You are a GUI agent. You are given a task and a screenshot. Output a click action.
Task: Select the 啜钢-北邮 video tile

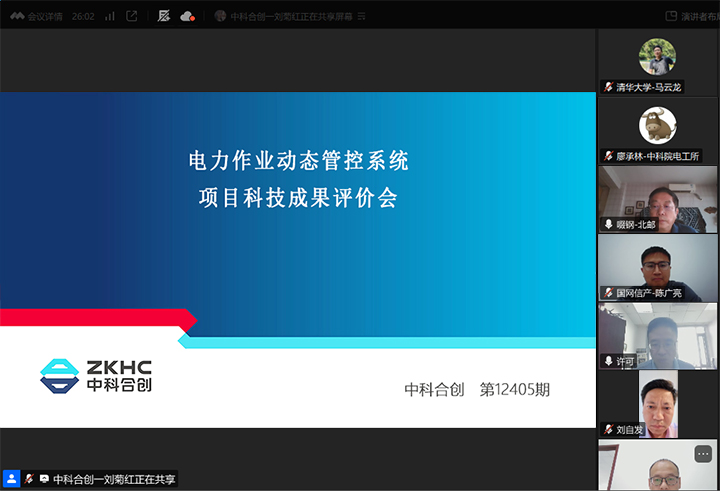point(658,199)
